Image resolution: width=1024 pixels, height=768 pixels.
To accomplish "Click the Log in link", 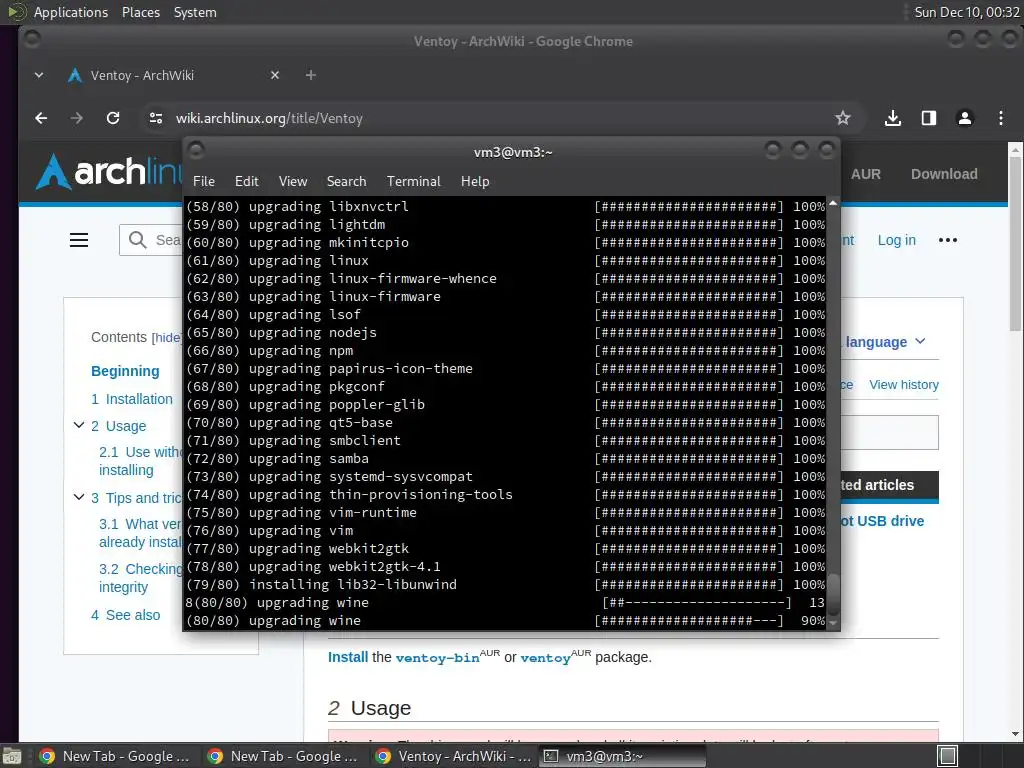I will (896, 240).
